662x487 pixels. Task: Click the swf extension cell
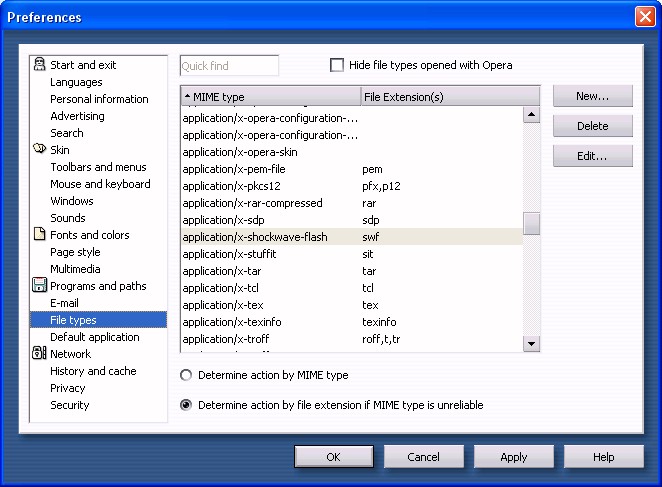371,237
